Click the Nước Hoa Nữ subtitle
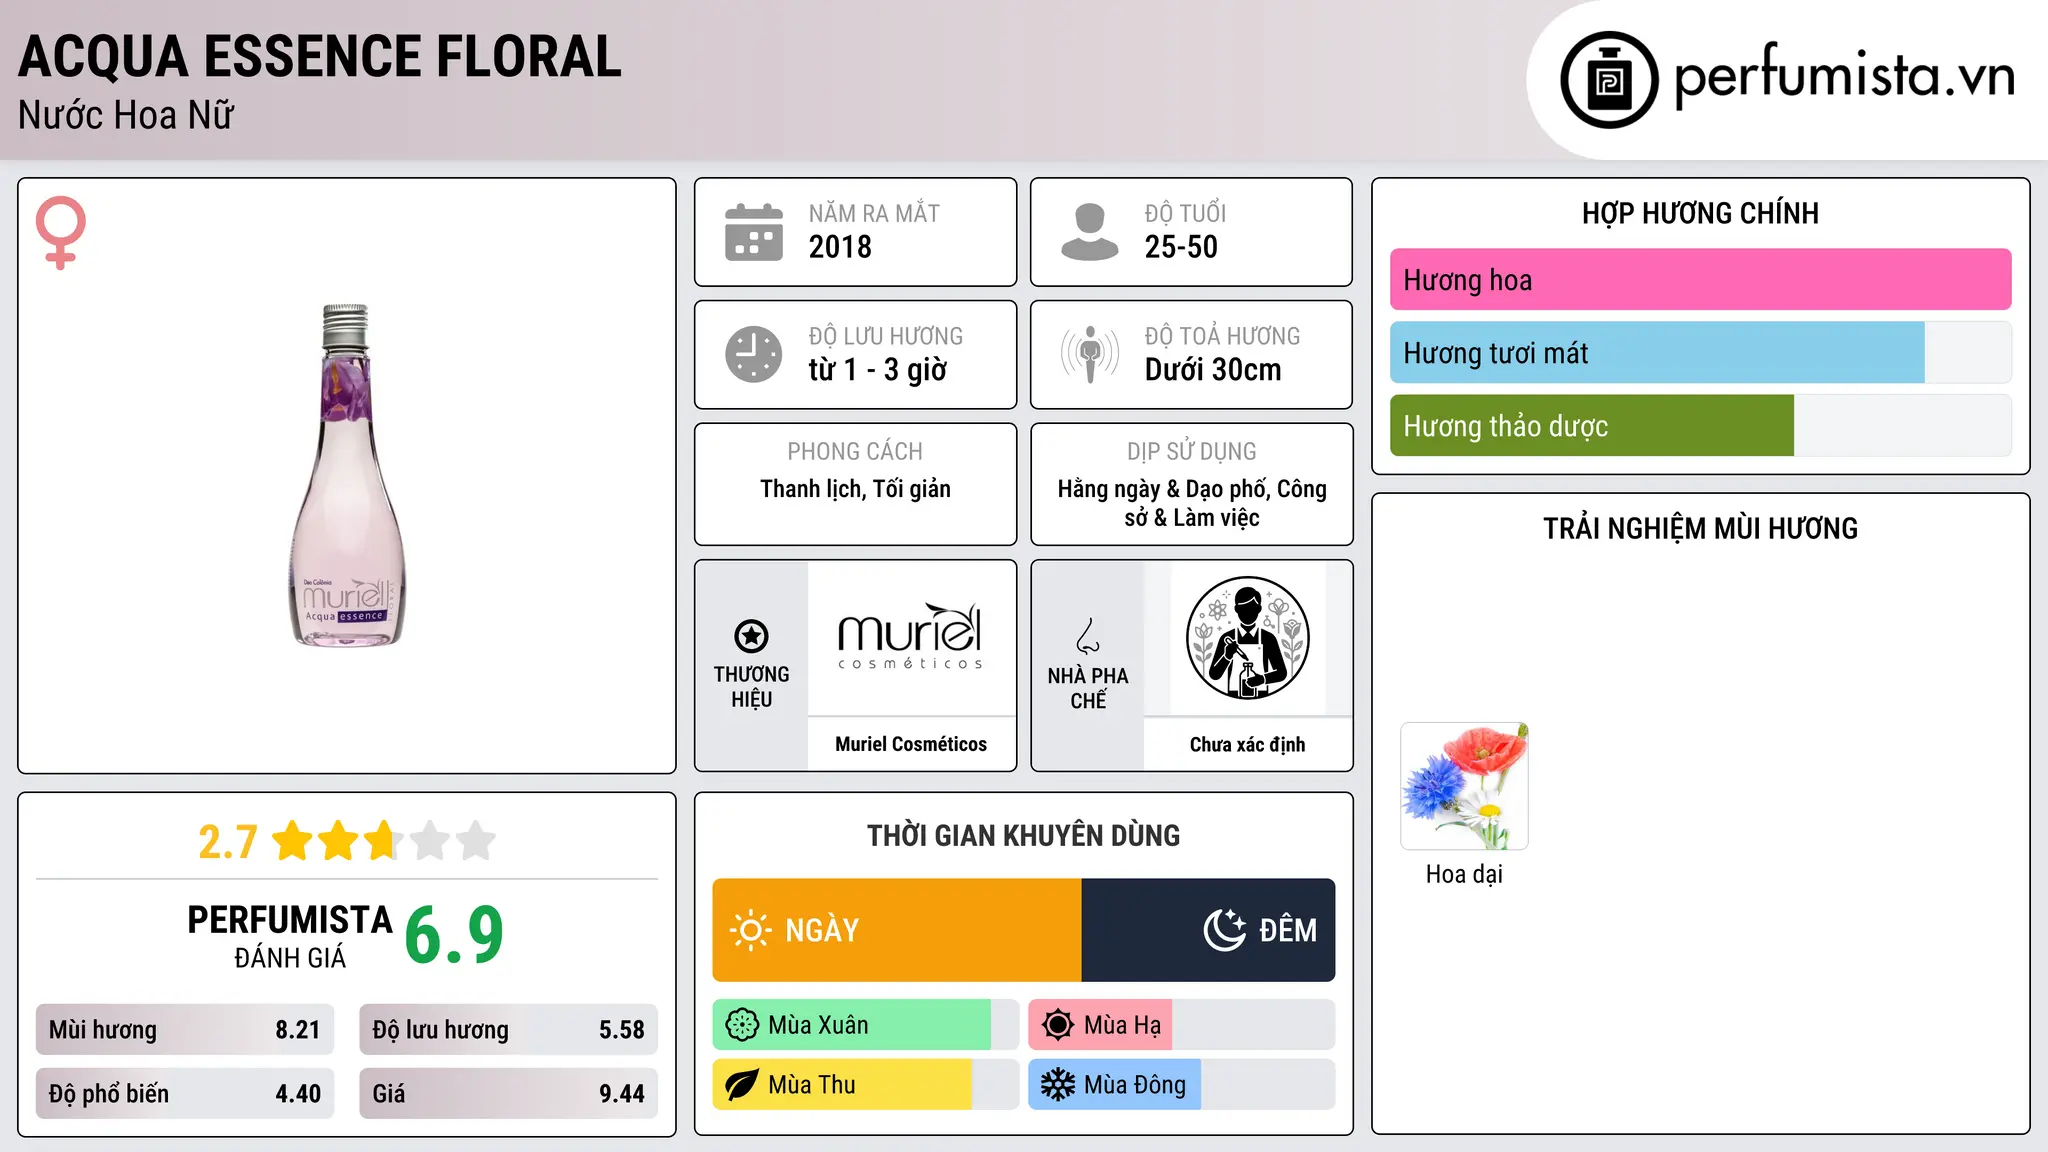The width and height of the screenshot is (2048, 1152). point(126,115)
